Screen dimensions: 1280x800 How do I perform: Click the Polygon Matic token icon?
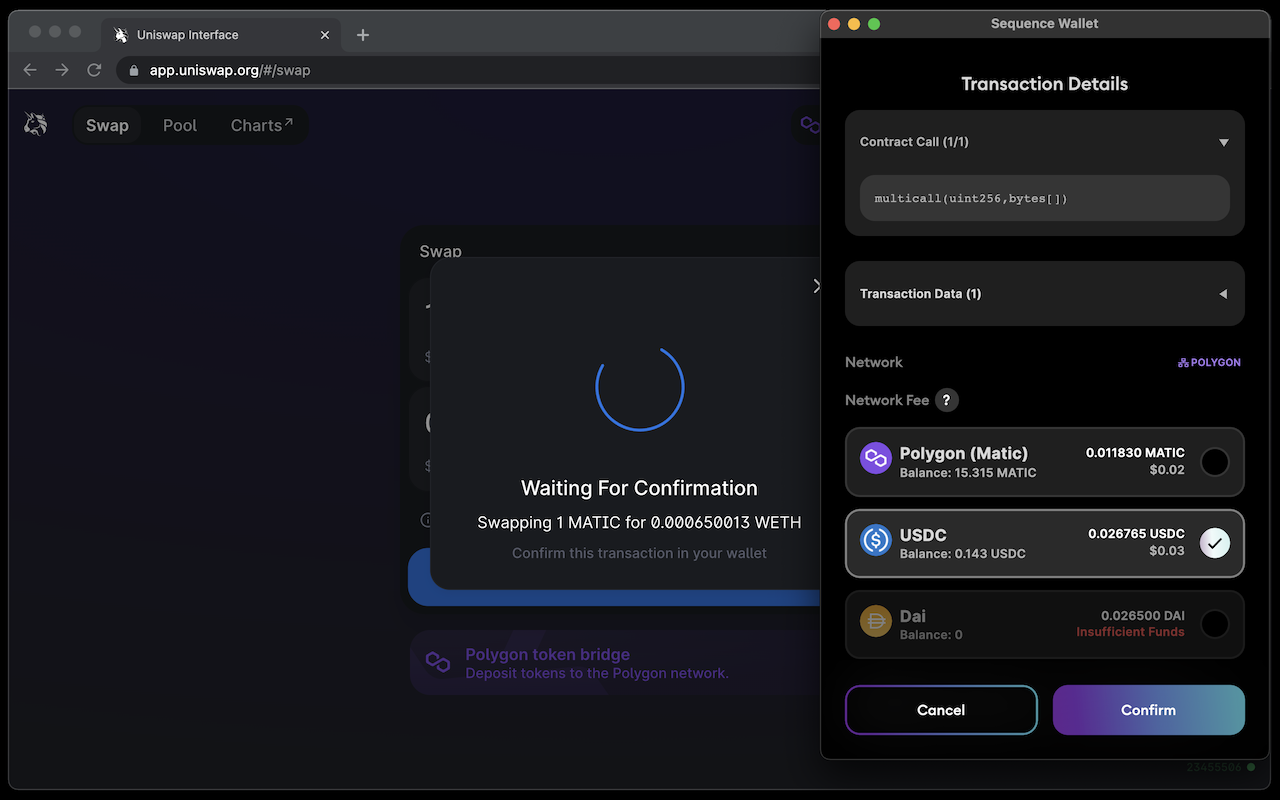[876, 459]
